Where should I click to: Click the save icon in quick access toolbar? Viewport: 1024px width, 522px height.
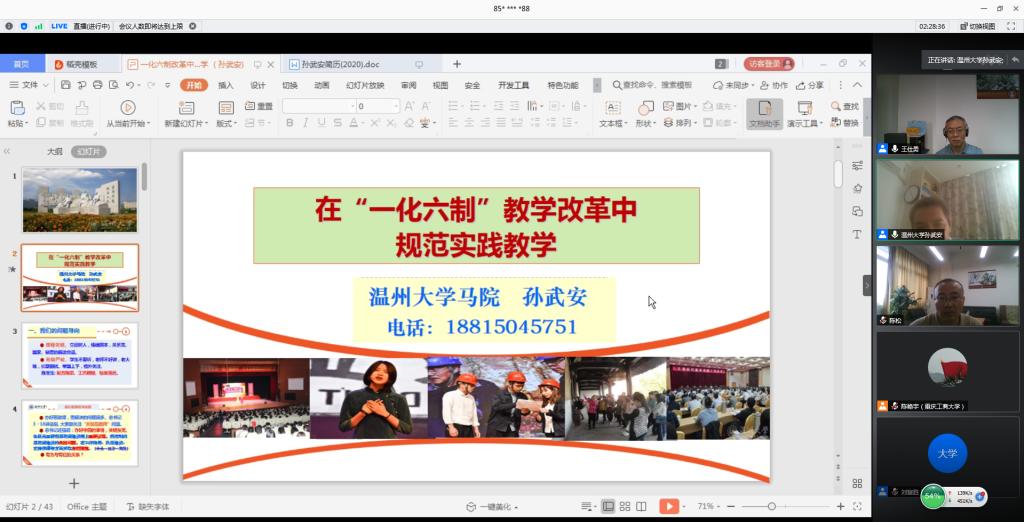click(x=66, y=85)
